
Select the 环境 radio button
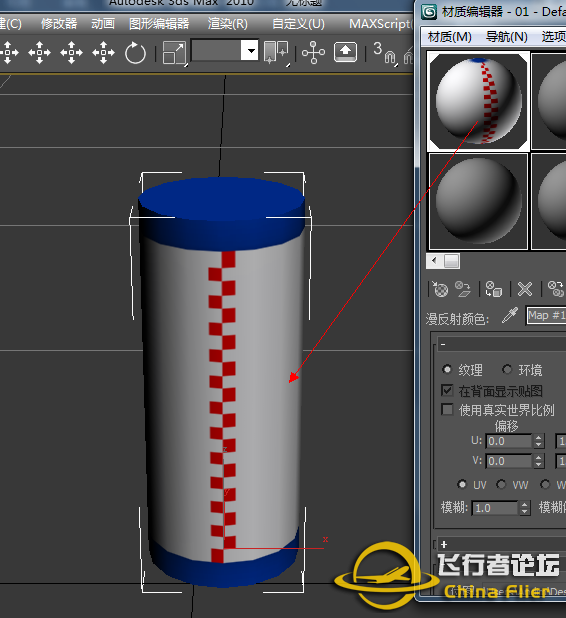pos(507,369)
